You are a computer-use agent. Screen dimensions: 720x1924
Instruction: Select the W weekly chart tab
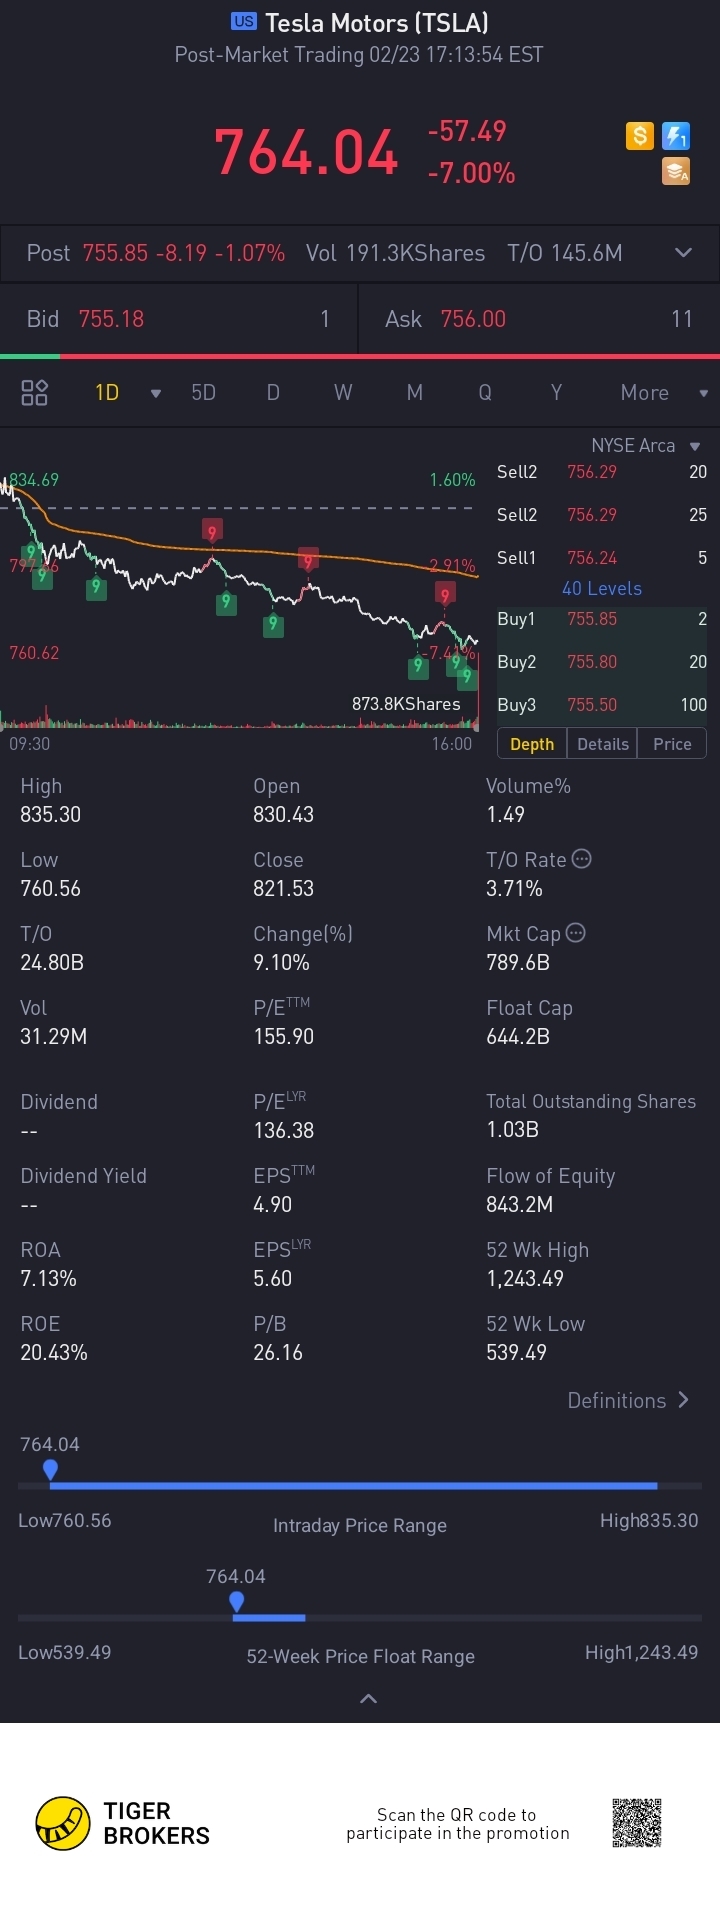343,392
